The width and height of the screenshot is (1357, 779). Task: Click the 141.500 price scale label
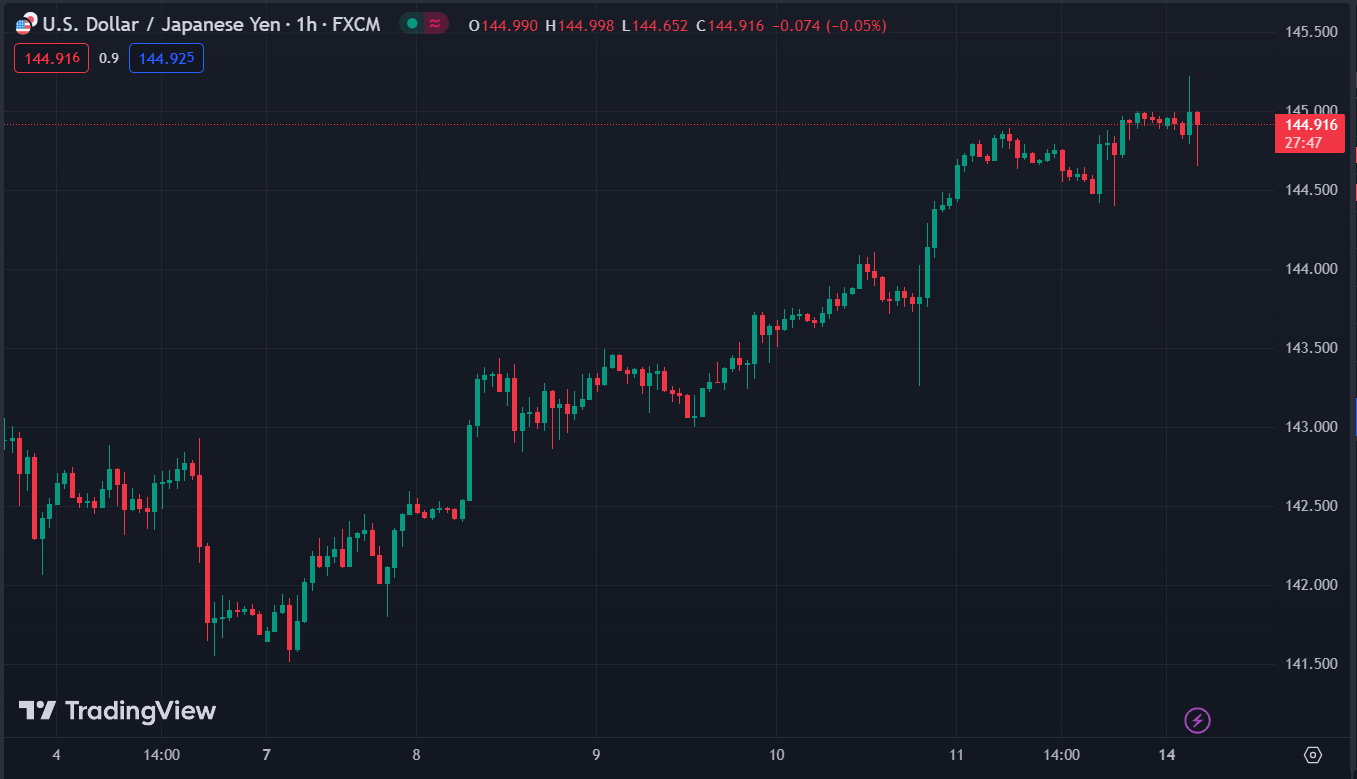click(1310, 664)
